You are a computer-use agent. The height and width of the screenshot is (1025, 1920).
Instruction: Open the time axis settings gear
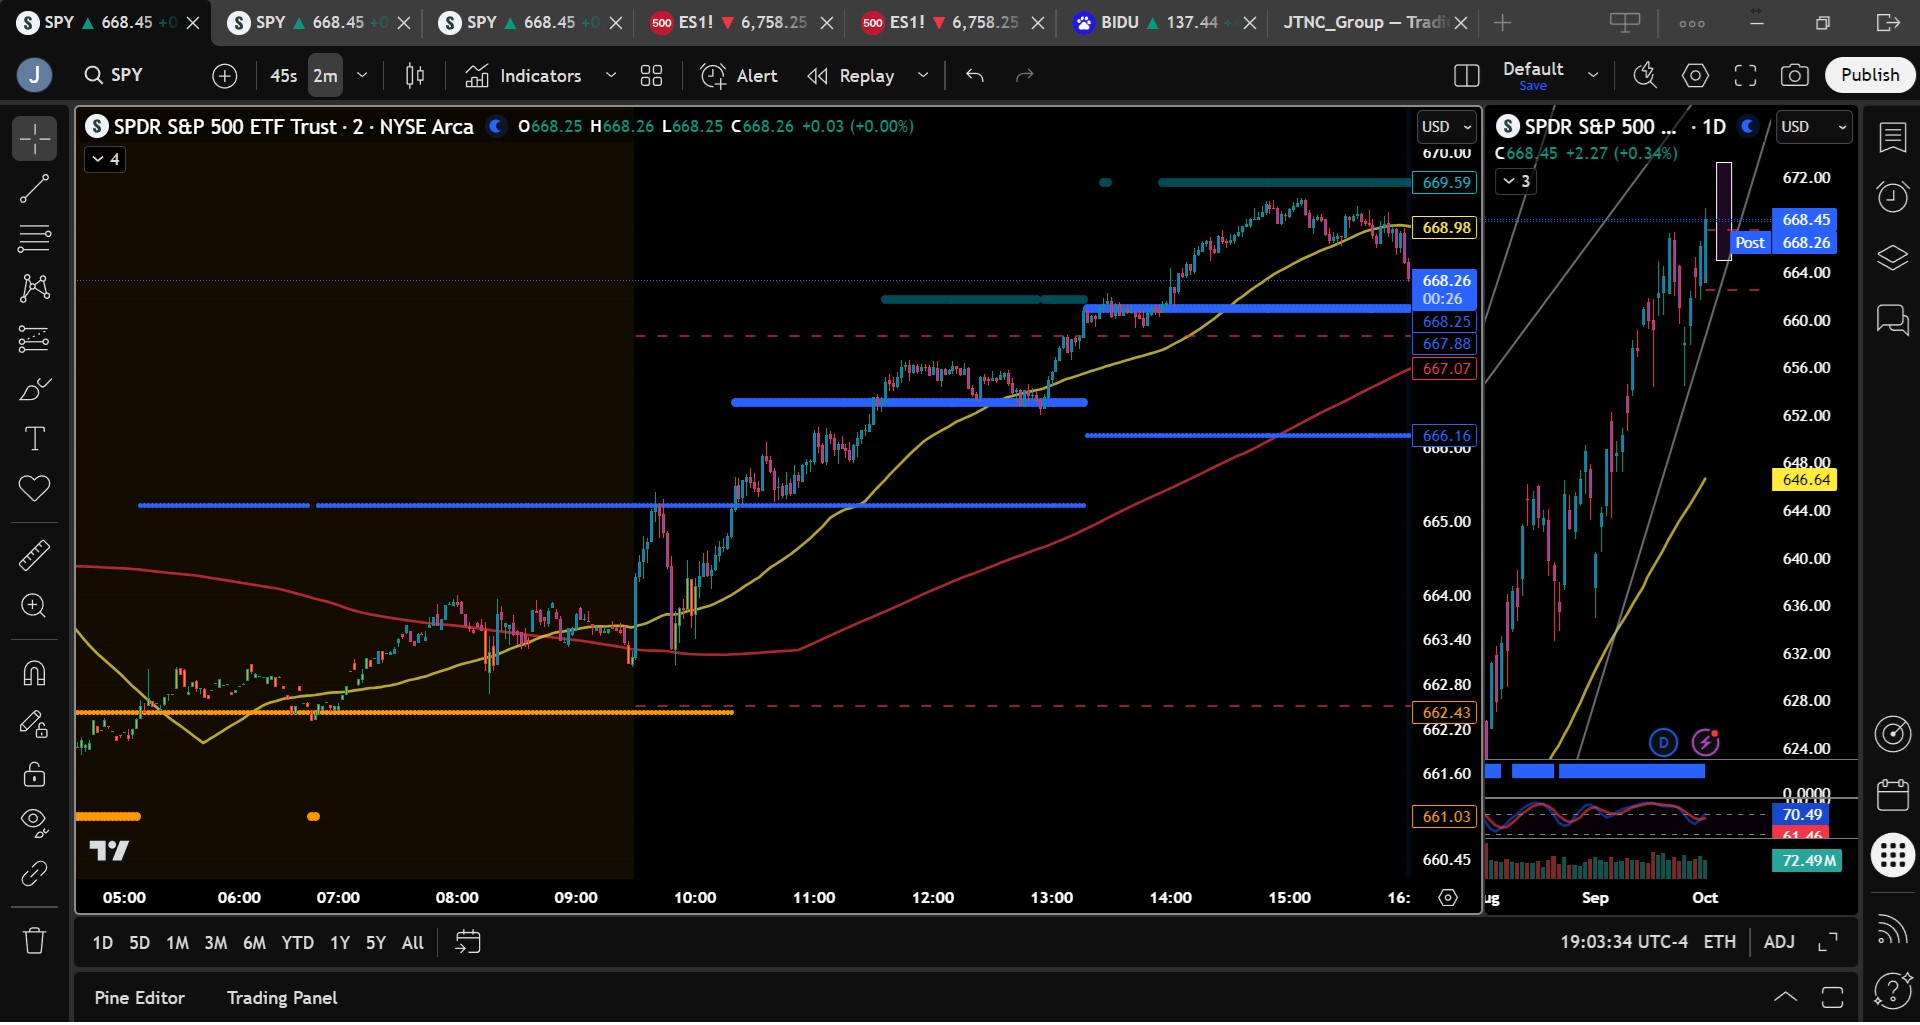(x=1447, y=898)
